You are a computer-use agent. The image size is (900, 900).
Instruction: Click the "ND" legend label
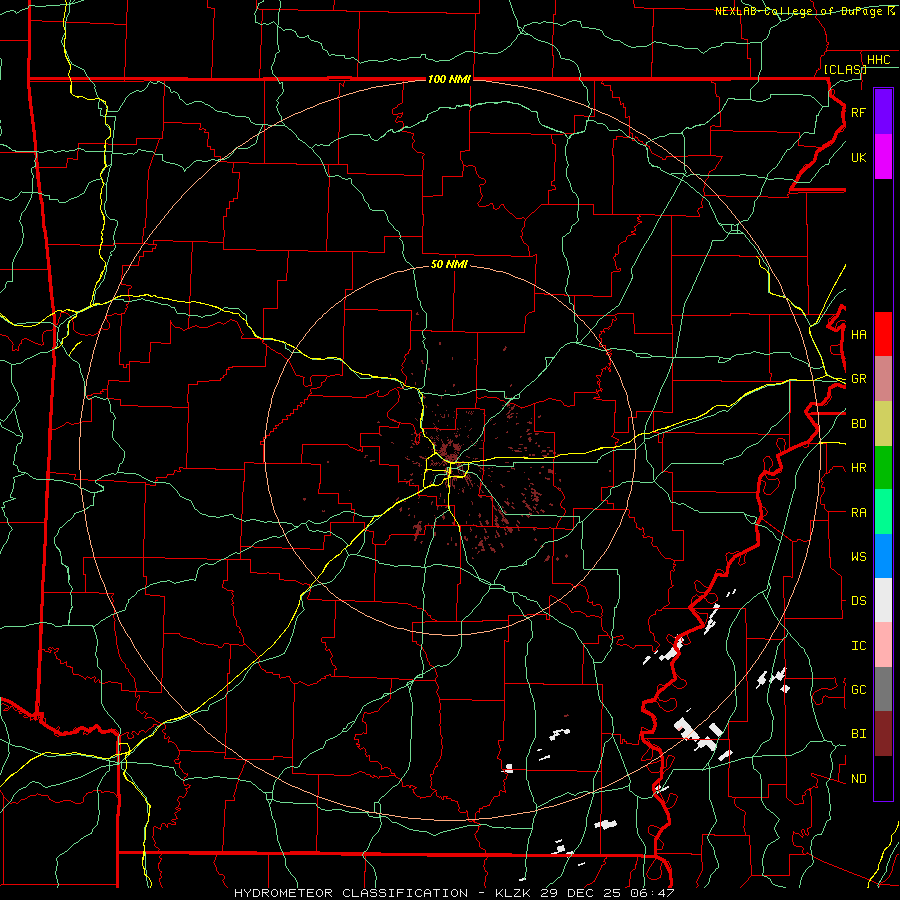pyautogui.click(x=858, y=779)
